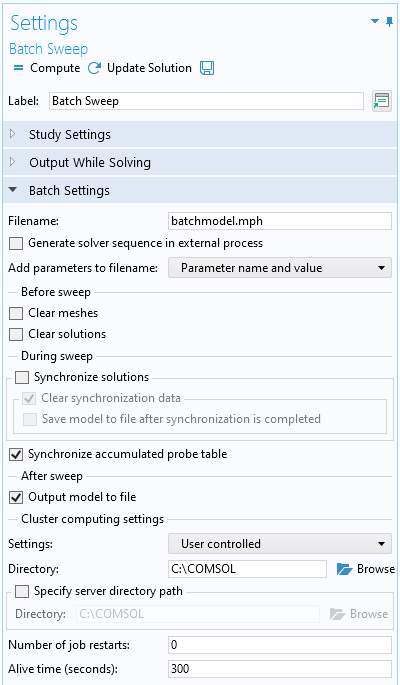Click the icon button beside the Label field
This screenshot has height=685, width=400.
[x=382, y=101]
